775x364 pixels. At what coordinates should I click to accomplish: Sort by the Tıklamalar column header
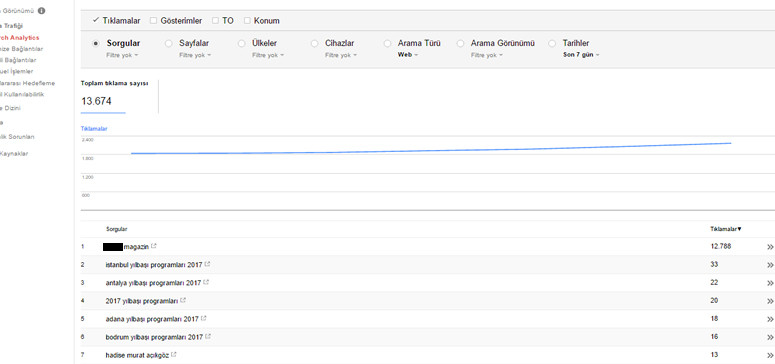pos(726,229)
